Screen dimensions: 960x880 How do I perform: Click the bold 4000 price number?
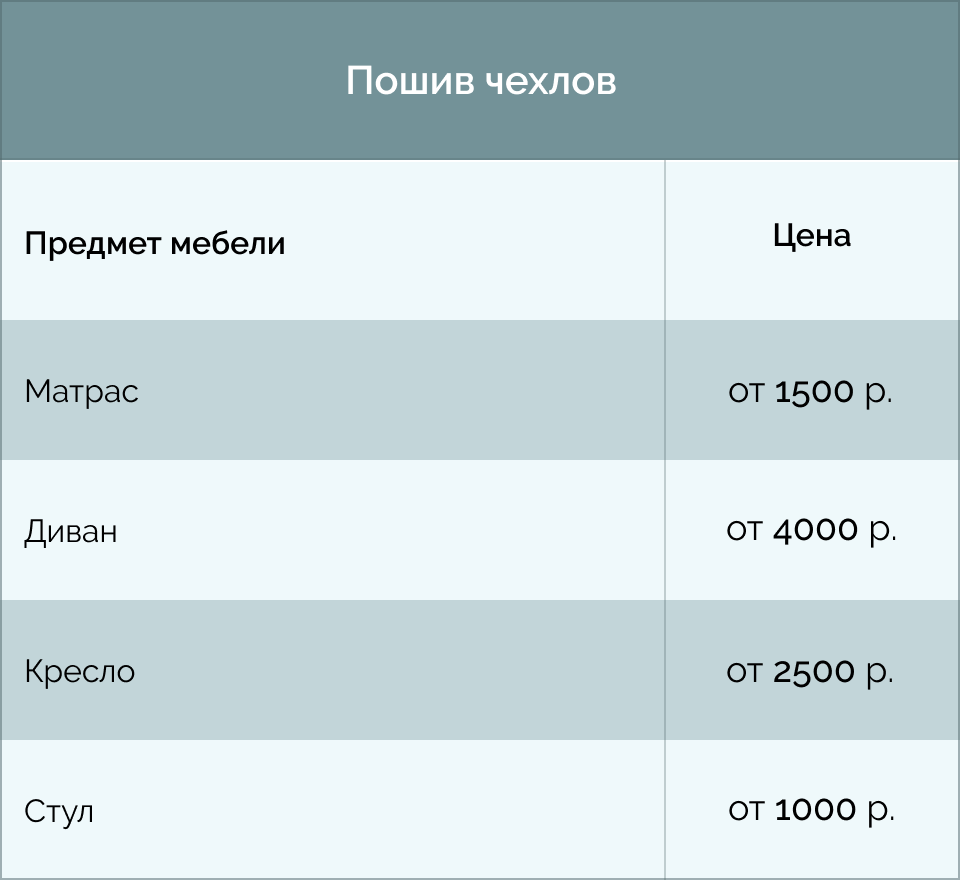816,530
